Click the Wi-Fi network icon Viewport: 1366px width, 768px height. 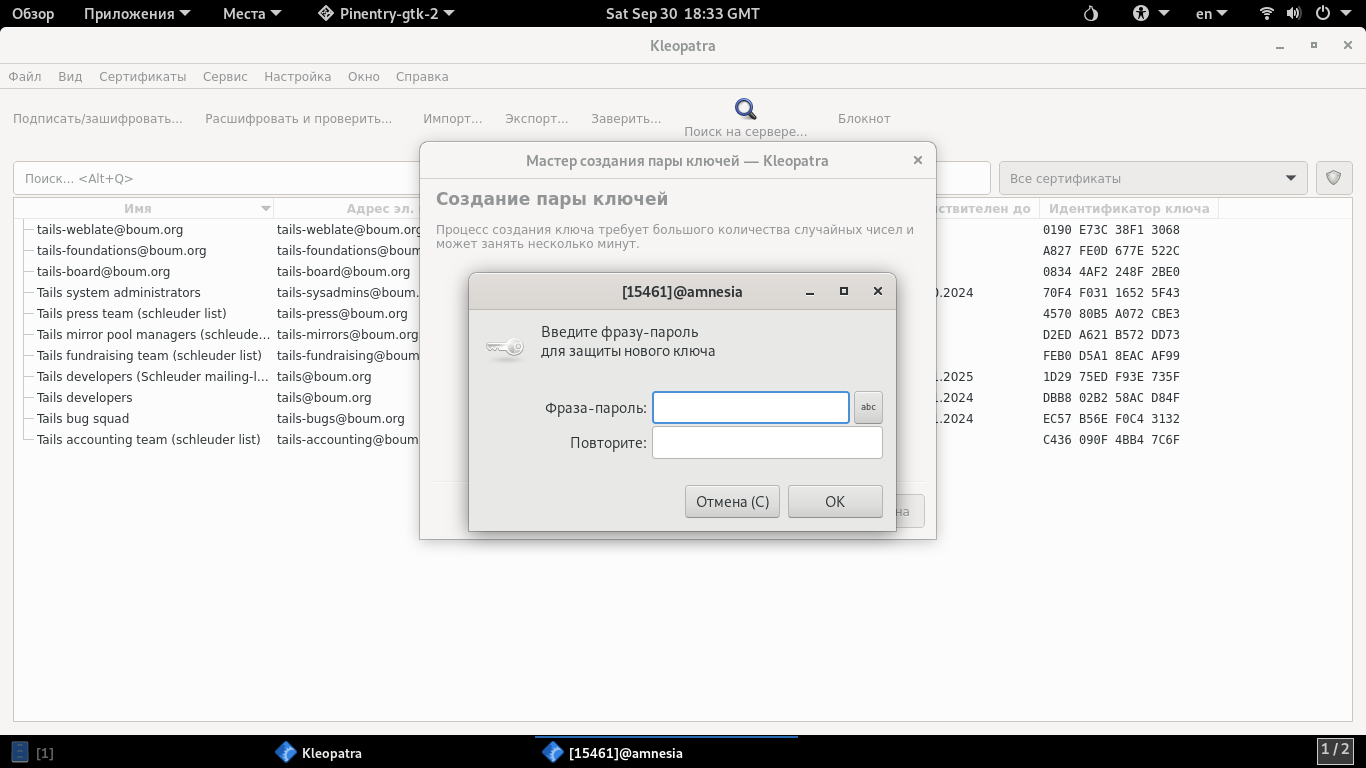click(x=1267, y=14)
